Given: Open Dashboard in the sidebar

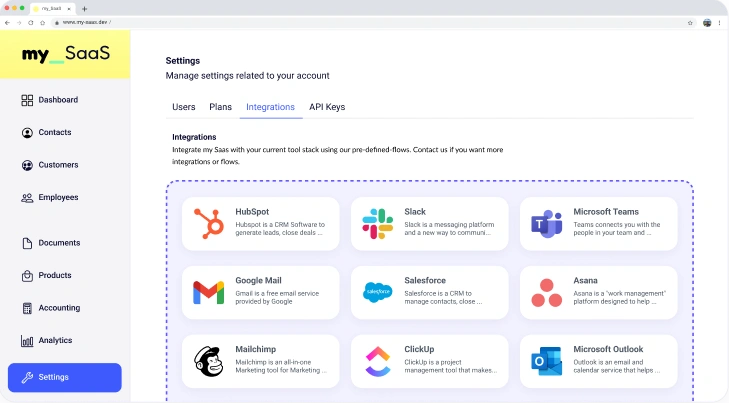Looking at the screenshot, I should (x=58, y=100).
